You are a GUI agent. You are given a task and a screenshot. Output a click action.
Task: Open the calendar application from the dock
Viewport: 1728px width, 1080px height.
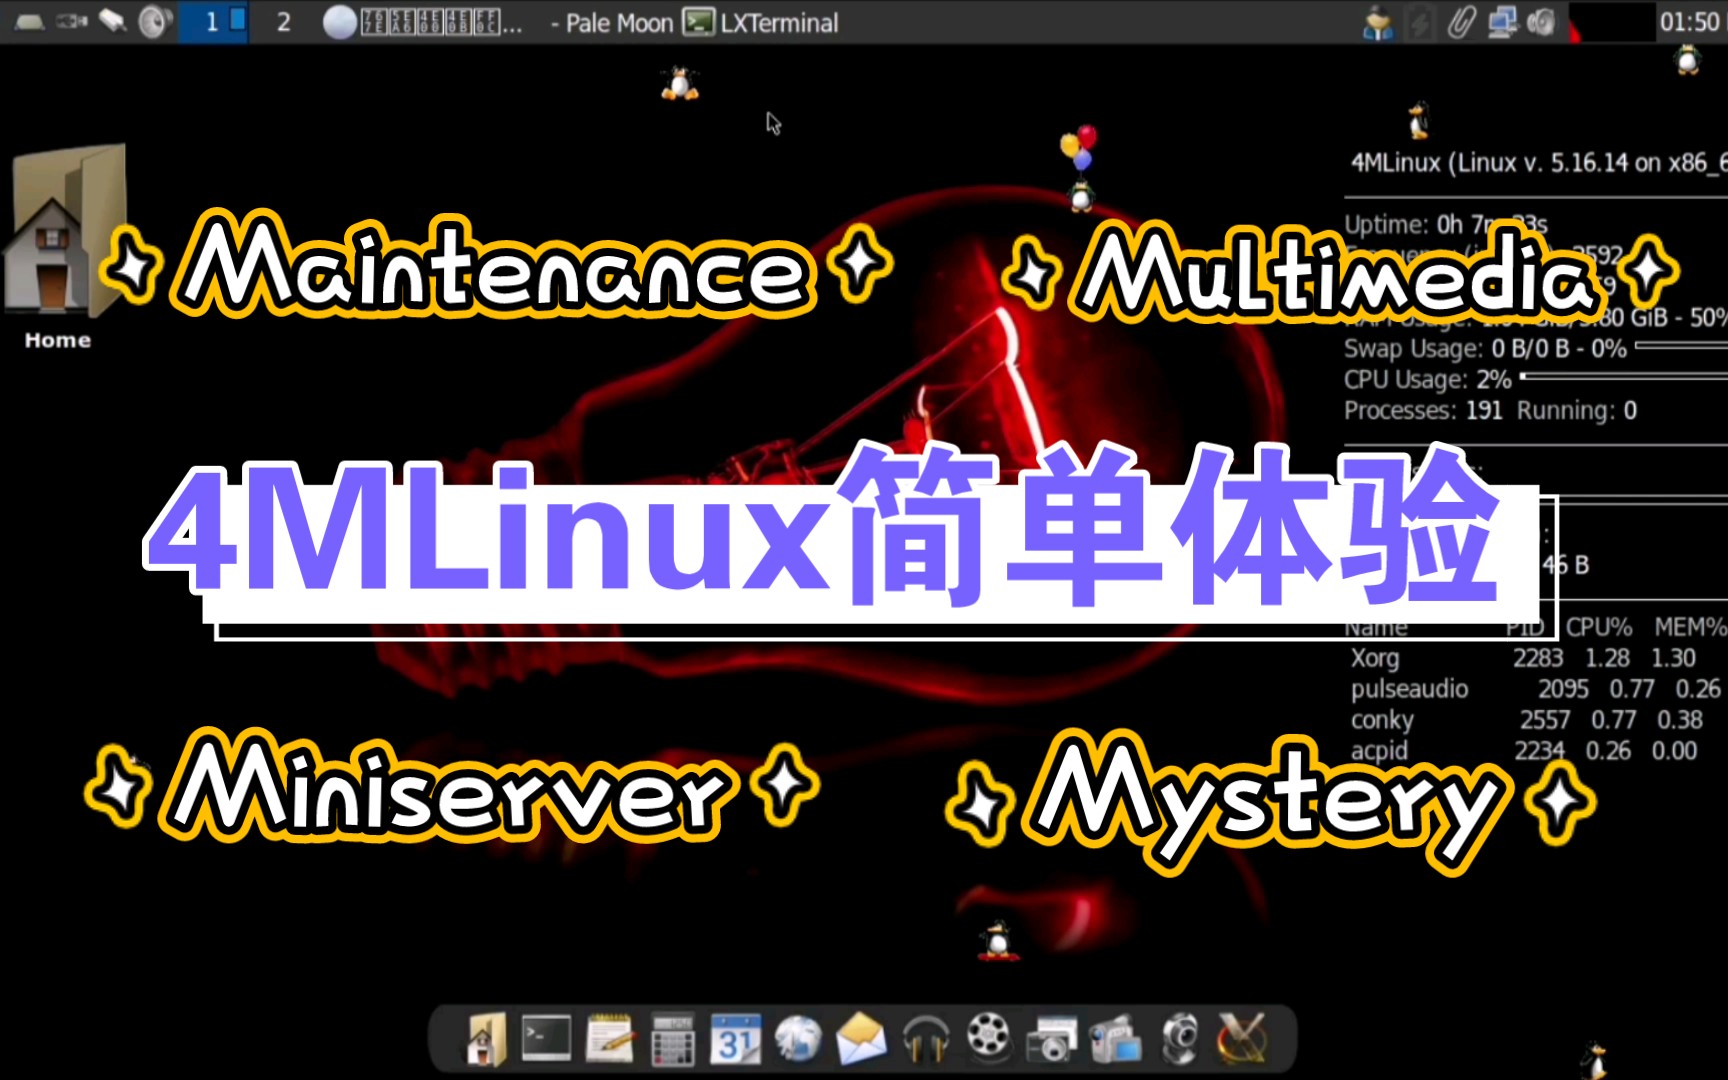point(737,1040)
